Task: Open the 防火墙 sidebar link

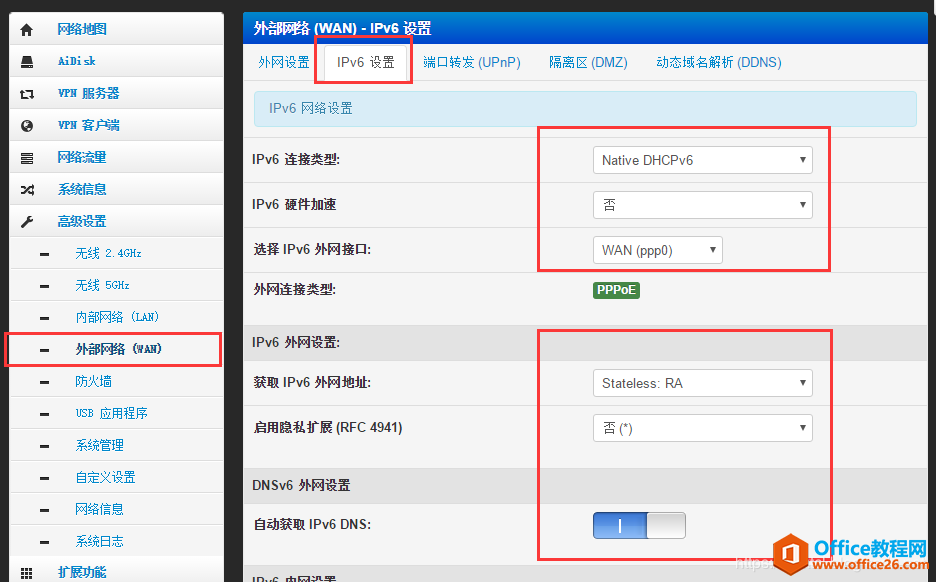Action: click(94, 381)
